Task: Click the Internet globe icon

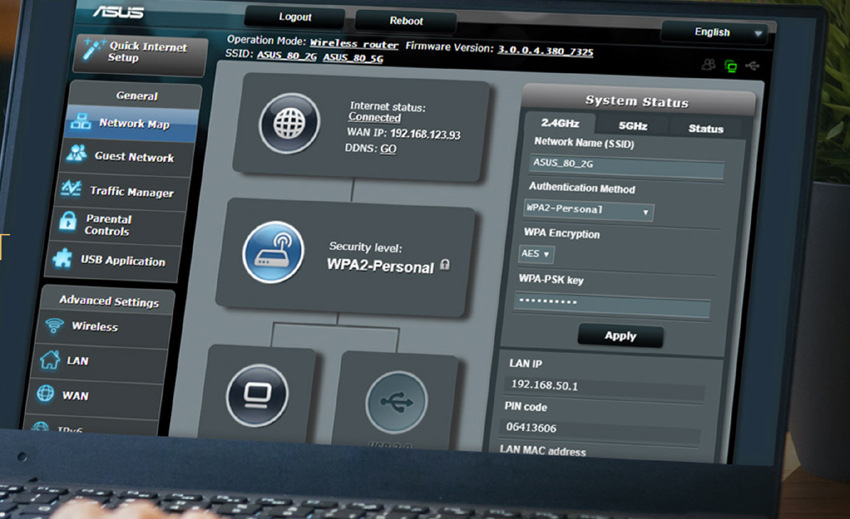Action: pos(289,123)
